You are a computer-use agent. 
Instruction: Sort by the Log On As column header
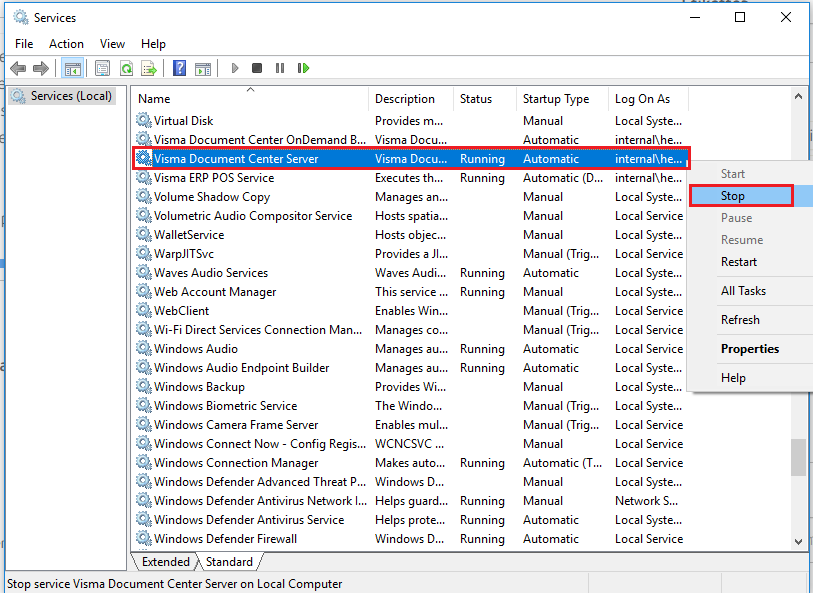click(x=649, y=99)
